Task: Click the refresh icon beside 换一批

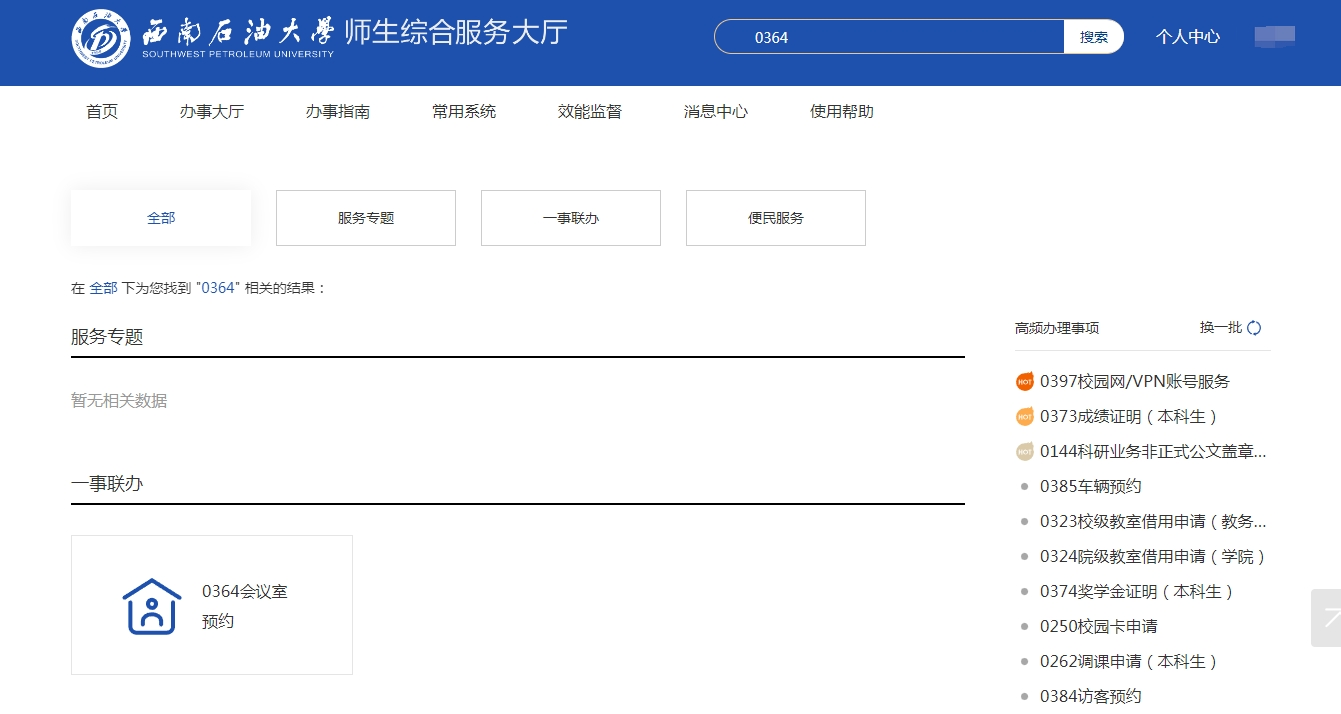Action: (x=1254, y=328)
